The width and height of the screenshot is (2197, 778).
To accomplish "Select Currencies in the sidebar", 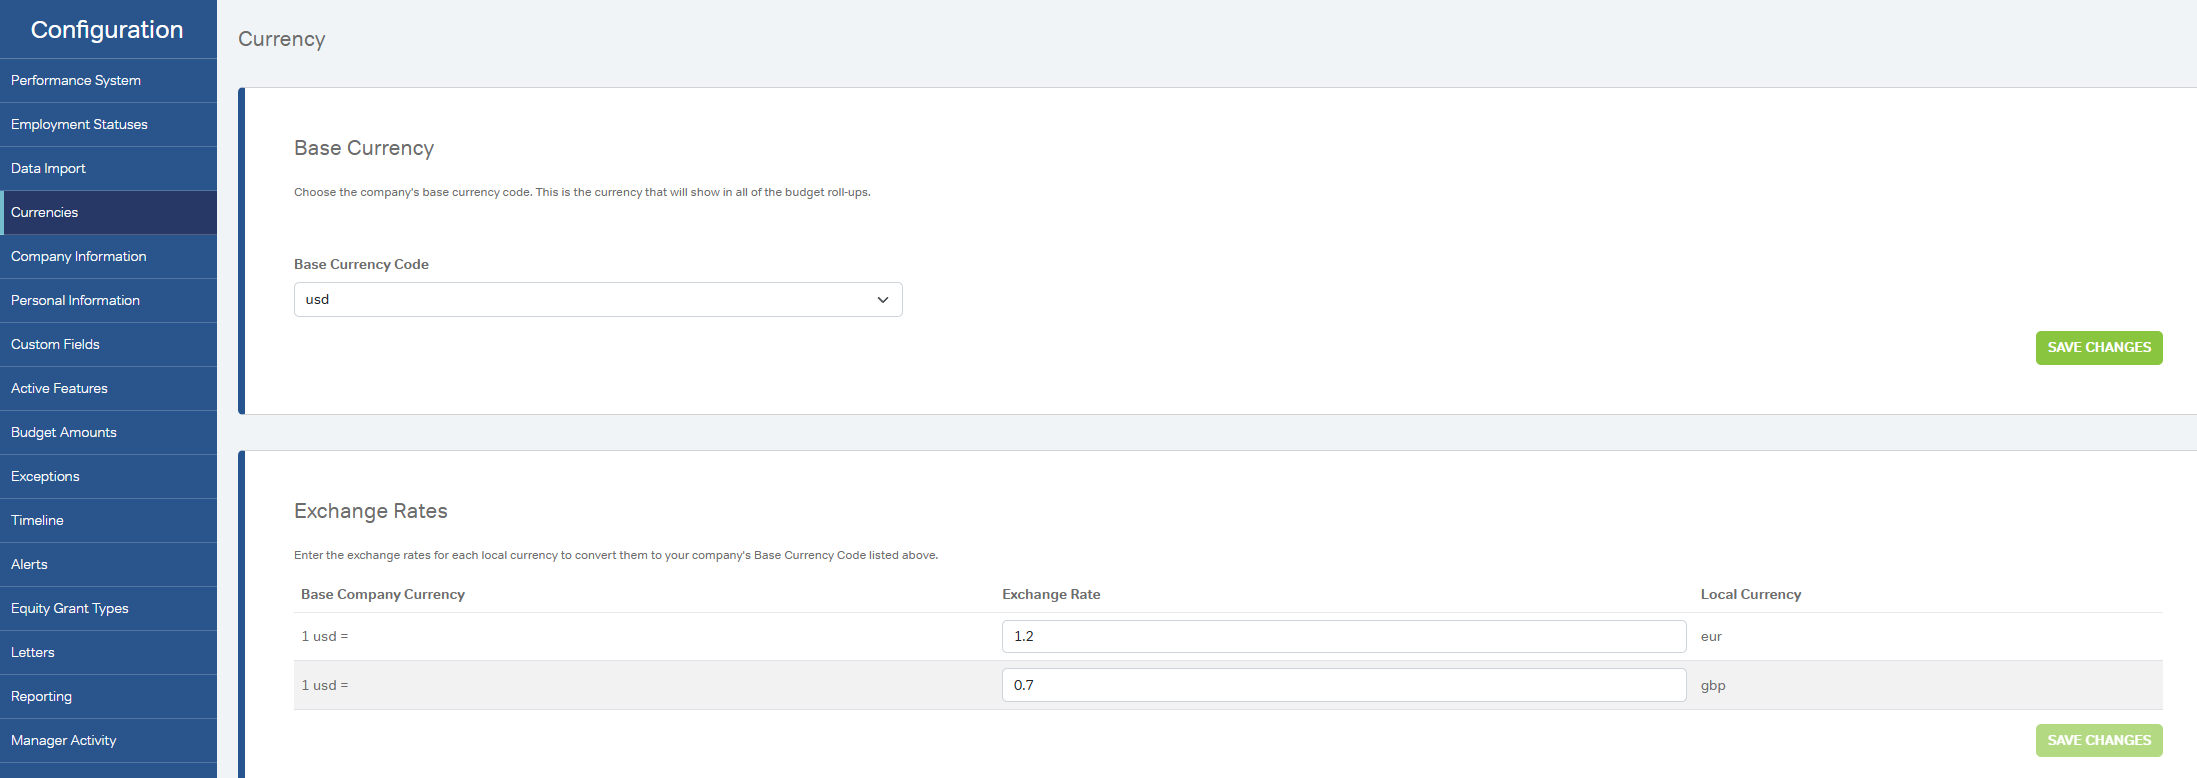I will point(45,213).
